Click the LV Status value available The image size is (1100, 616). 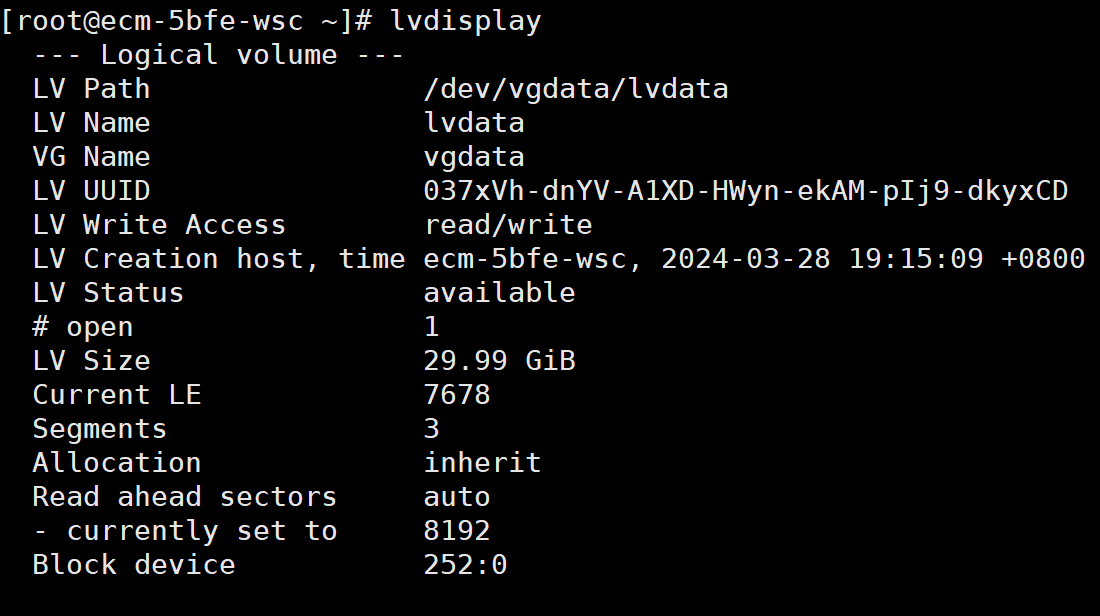[x=499, y=293]
